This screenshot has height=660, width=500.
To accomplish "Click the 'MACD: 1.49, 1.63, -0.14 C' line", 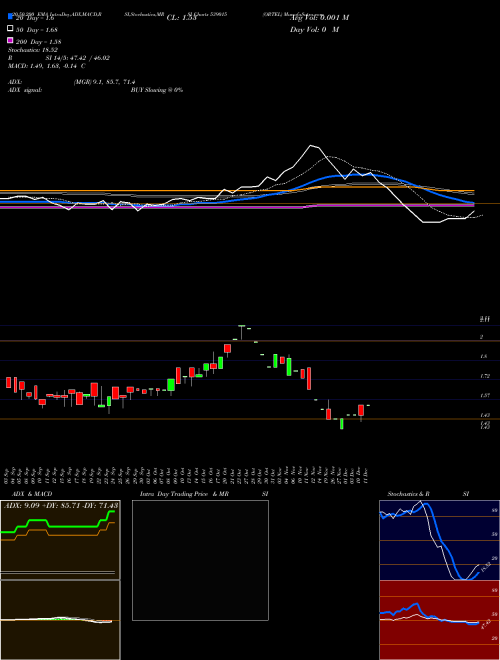I will tap(47, 66).
